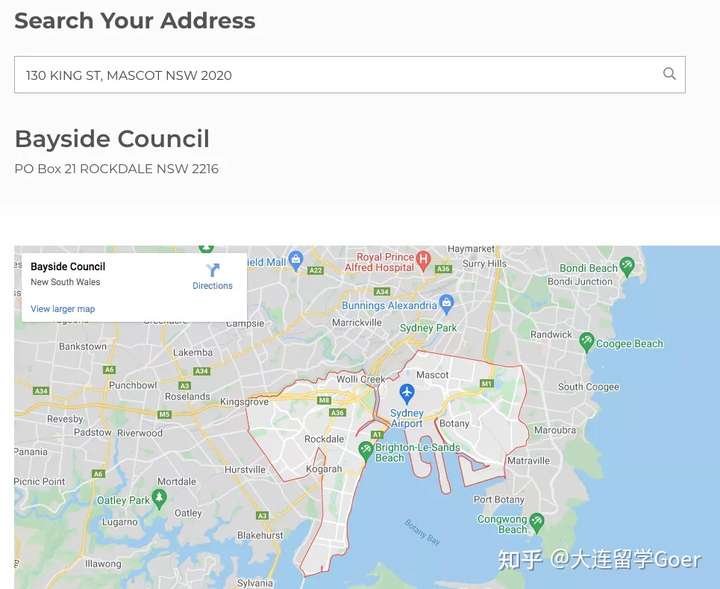Open the View larger map link
The height and width of the screenshot is (589, 720).
[x=63, y=309]
